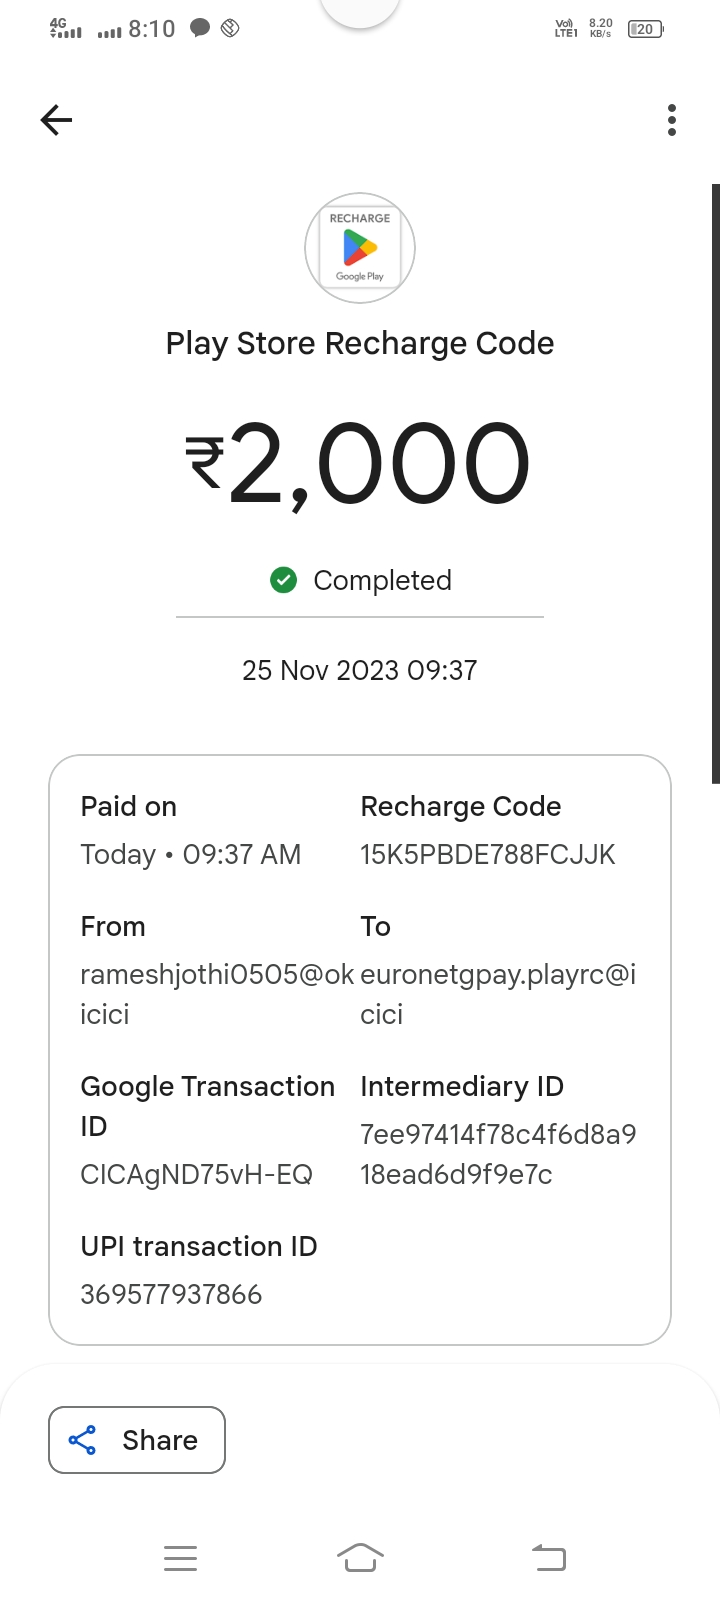Image resolution: width=720 pixels, height=1600 pixels.
Task: Tap the Intermediary ID value
Action: click(498, 1154)
